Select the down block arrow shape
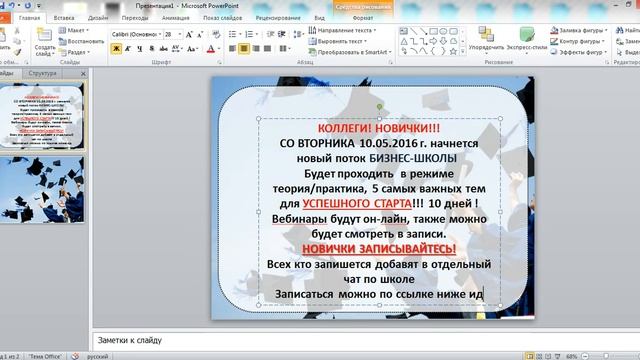Screen dimensions: 640x360 click(x=443, y=41)
